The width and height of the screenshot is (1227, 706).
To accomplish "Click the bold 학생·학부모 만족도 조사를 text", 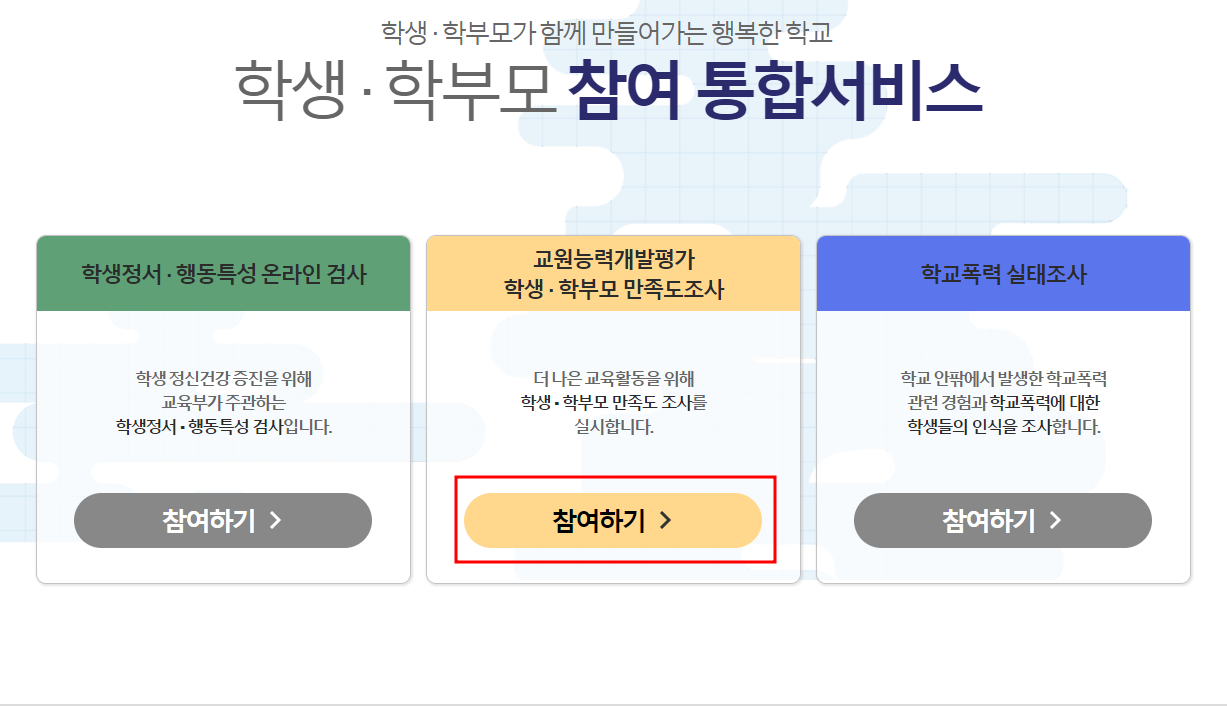I will click(x=613, y=403).
